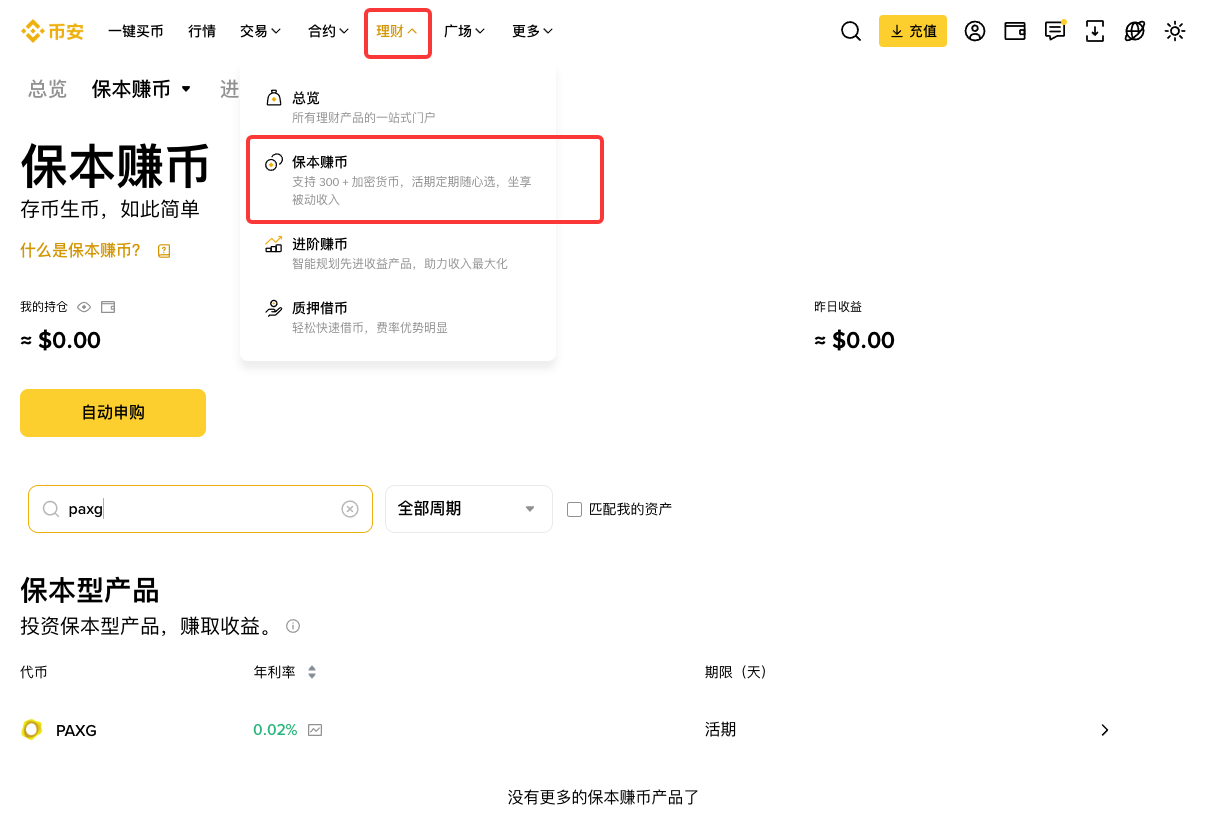View notifications via the chat bubble icon
This screenshot has height=837, width=1208.
(1054, 31)
